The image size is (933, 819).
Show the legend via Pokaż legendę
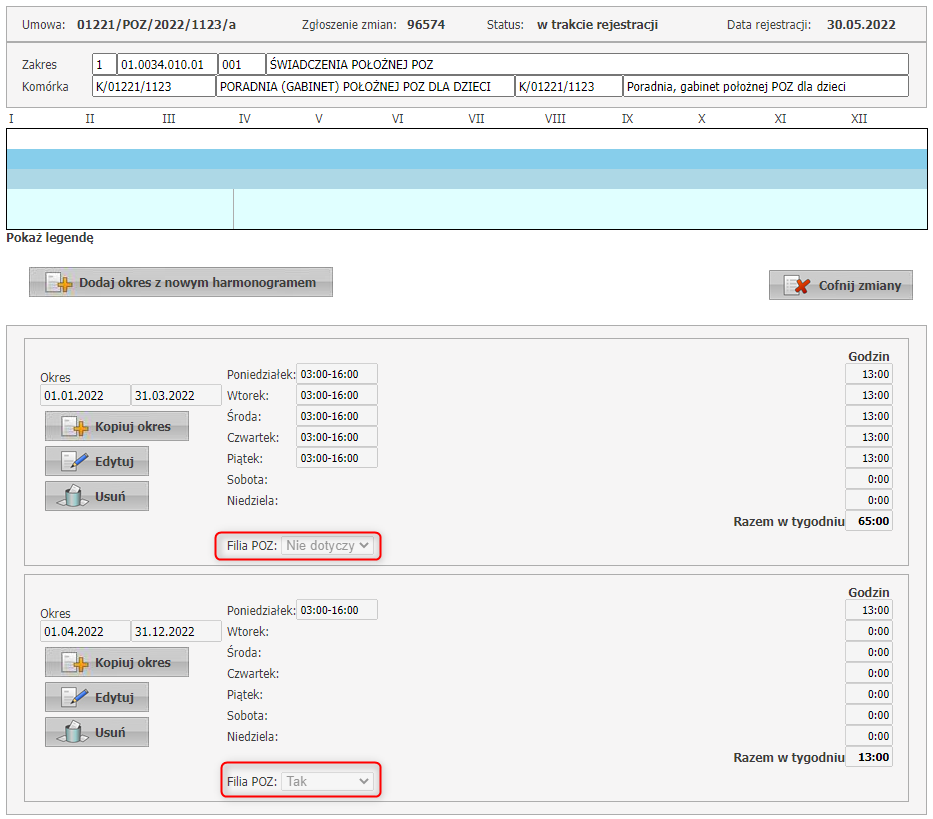click(50, 238)
